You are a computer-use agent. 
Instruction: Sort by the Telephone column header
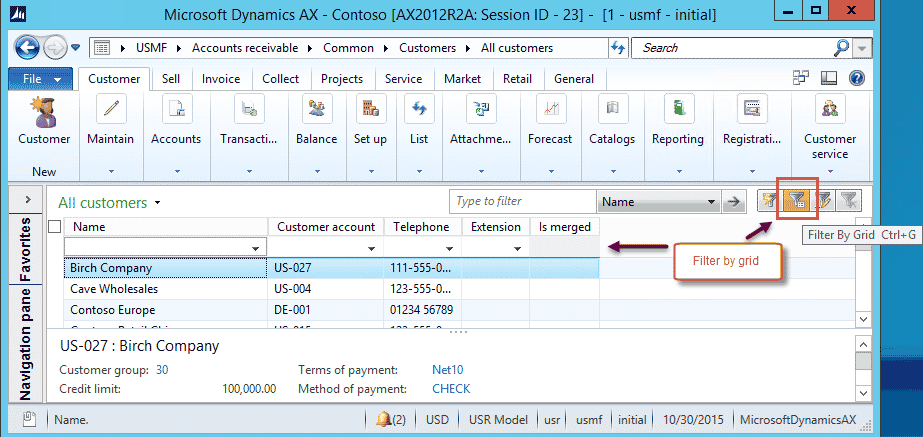click(423, 227)
